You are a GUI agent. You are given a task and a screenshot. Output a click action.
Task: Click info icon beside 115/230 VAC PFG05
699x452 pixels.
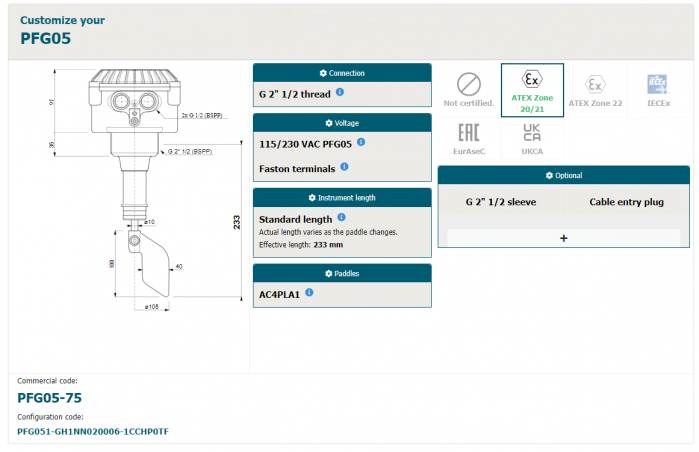pos(361,142)
